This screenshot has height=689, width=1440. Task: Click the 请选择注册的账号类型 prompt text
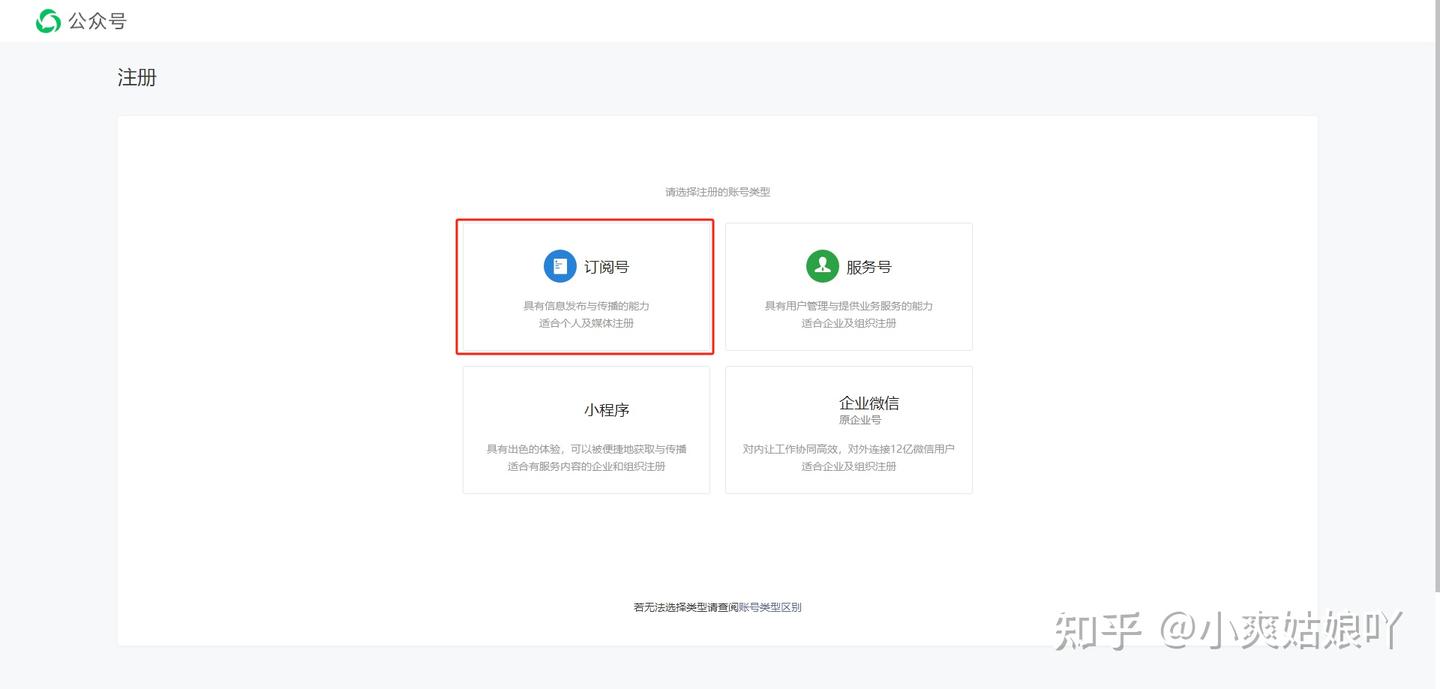point(718,192)
